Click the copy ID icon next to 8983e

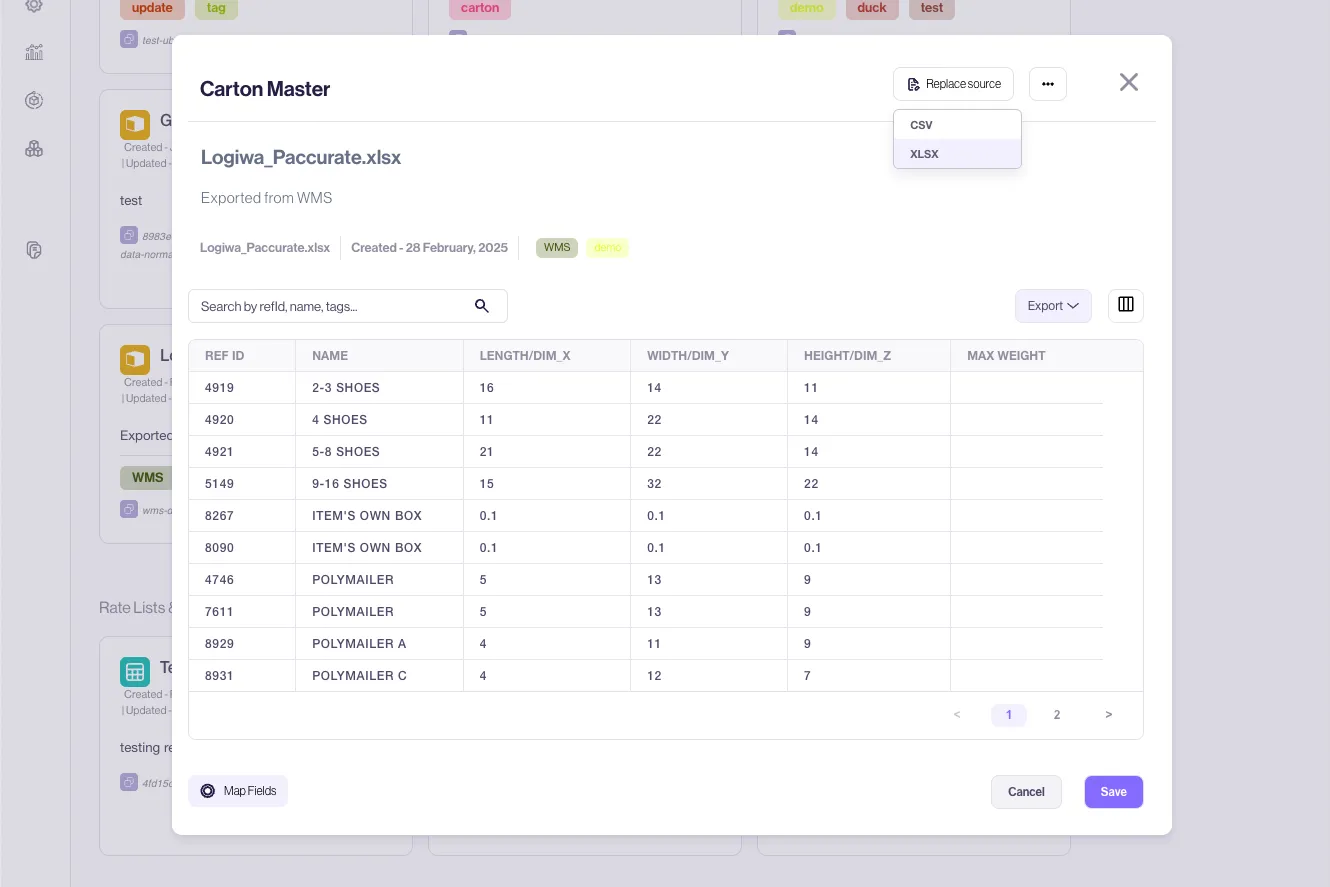129,236
